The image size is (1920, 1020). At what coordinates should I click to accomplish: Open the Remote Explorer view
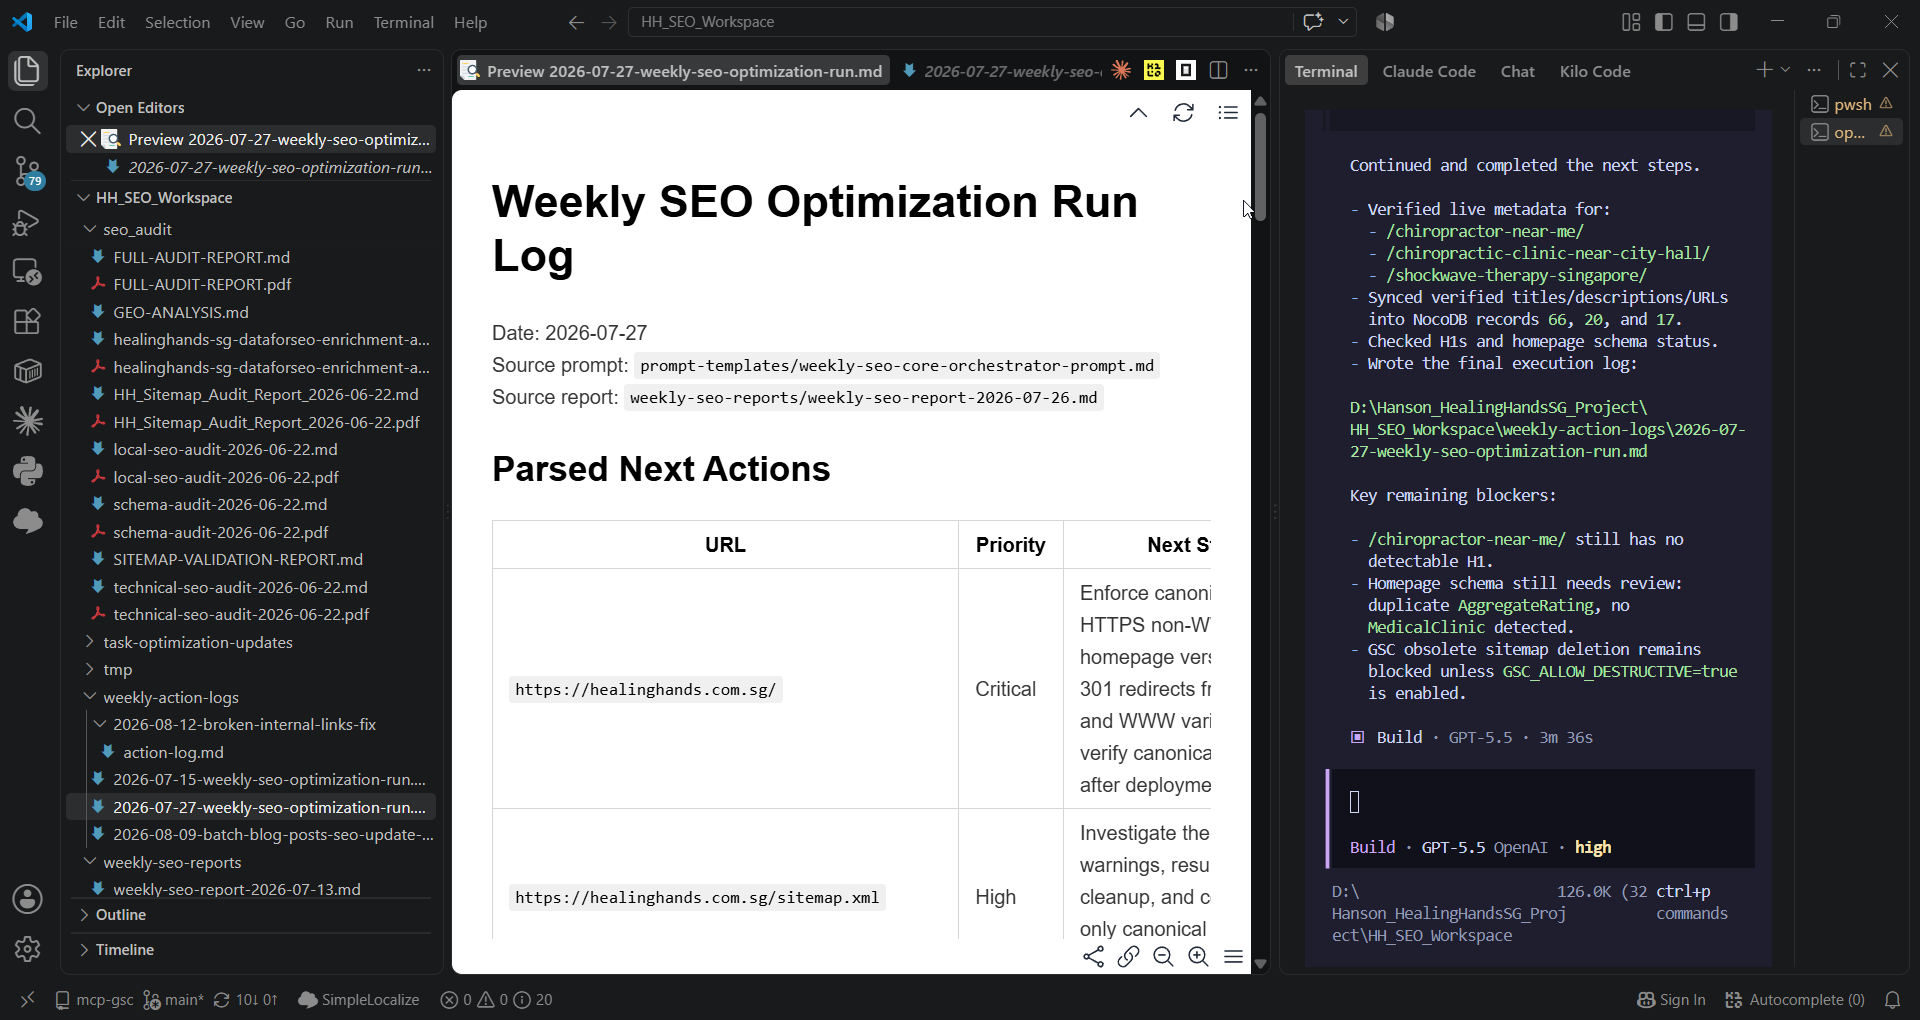(x=27, y=271)
